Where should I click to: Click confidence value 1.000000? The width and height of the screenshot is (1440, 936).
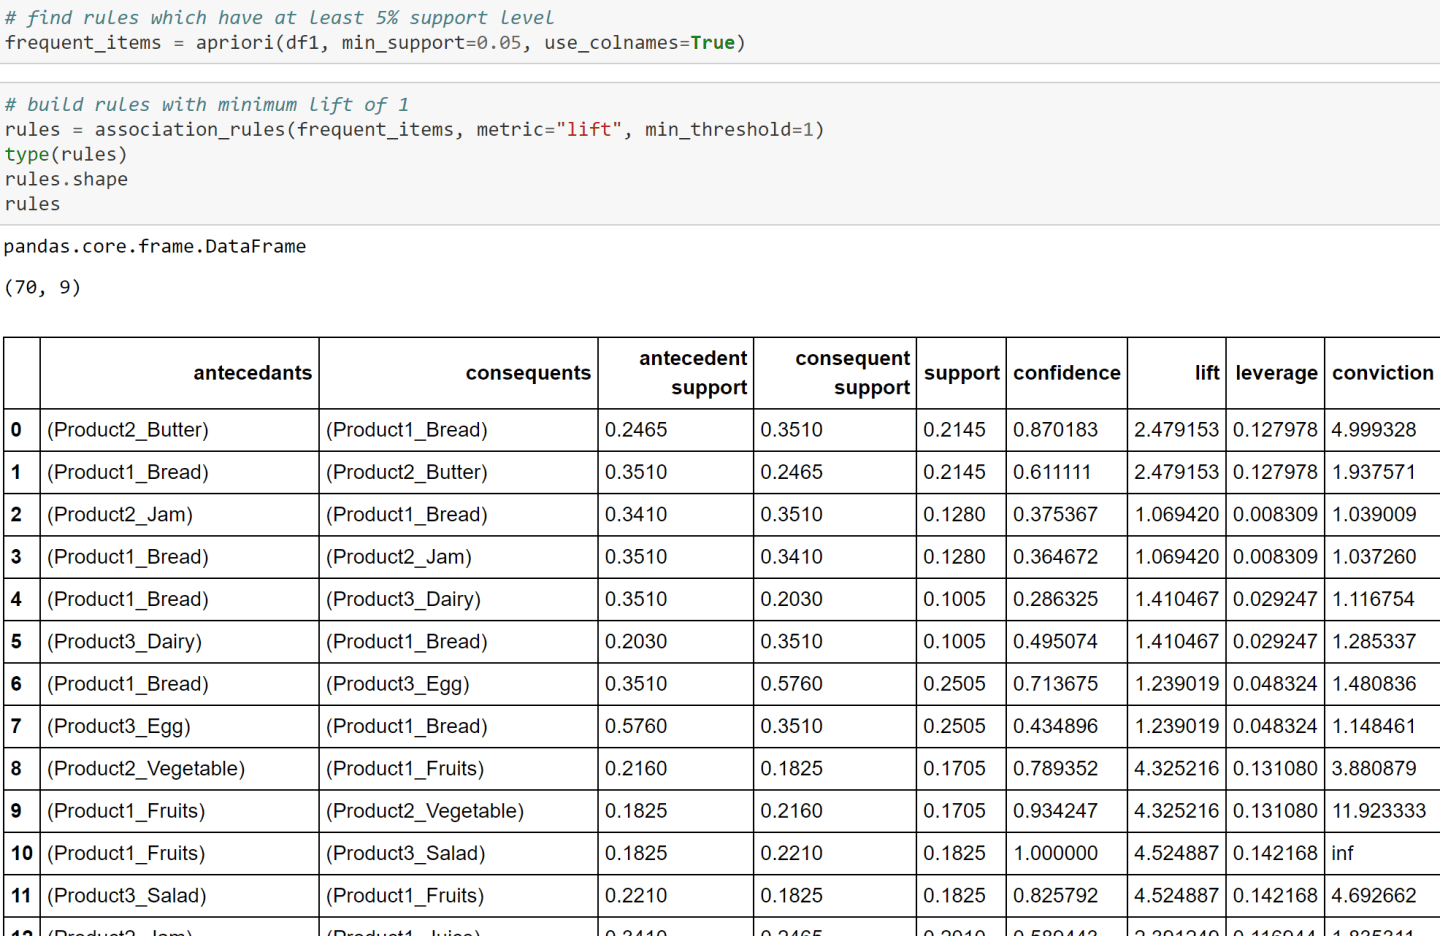pos(1055,854)
